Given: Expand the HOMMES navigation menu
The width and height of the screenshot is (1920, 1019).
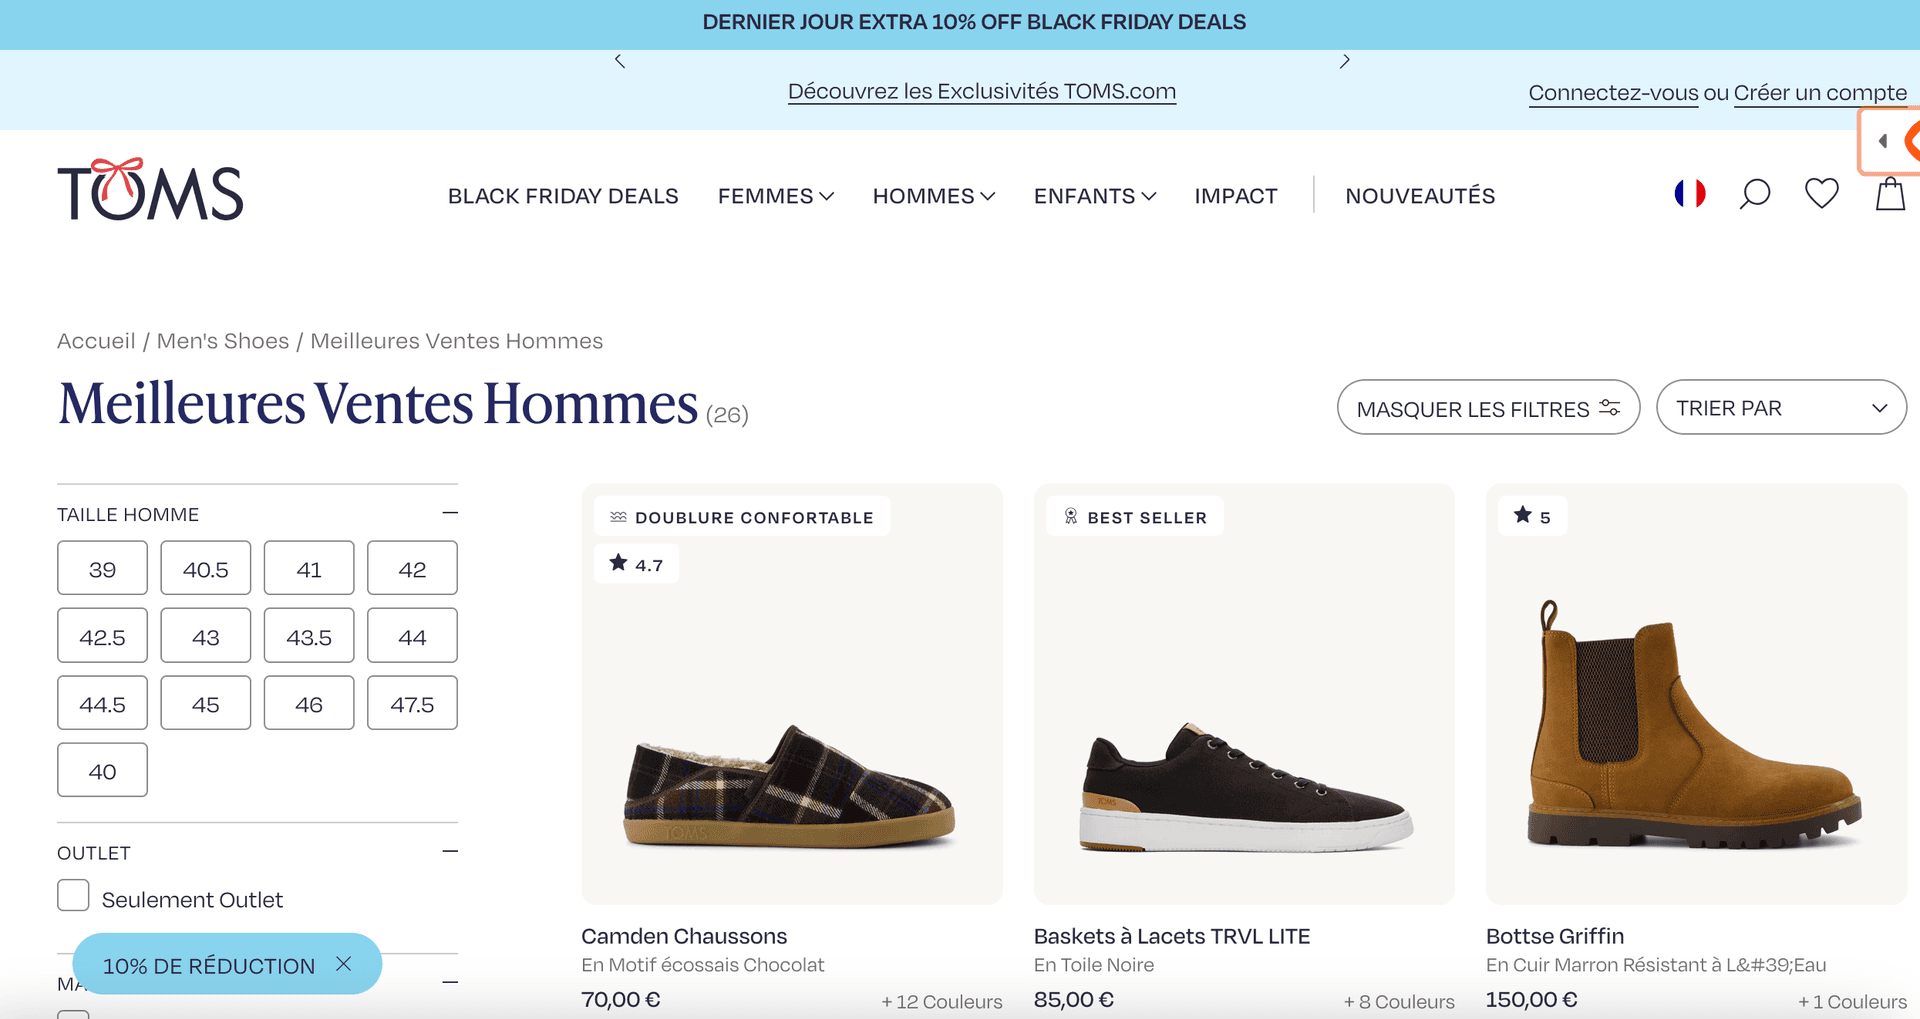Looking at the screenshot, I should click(932, 196).
